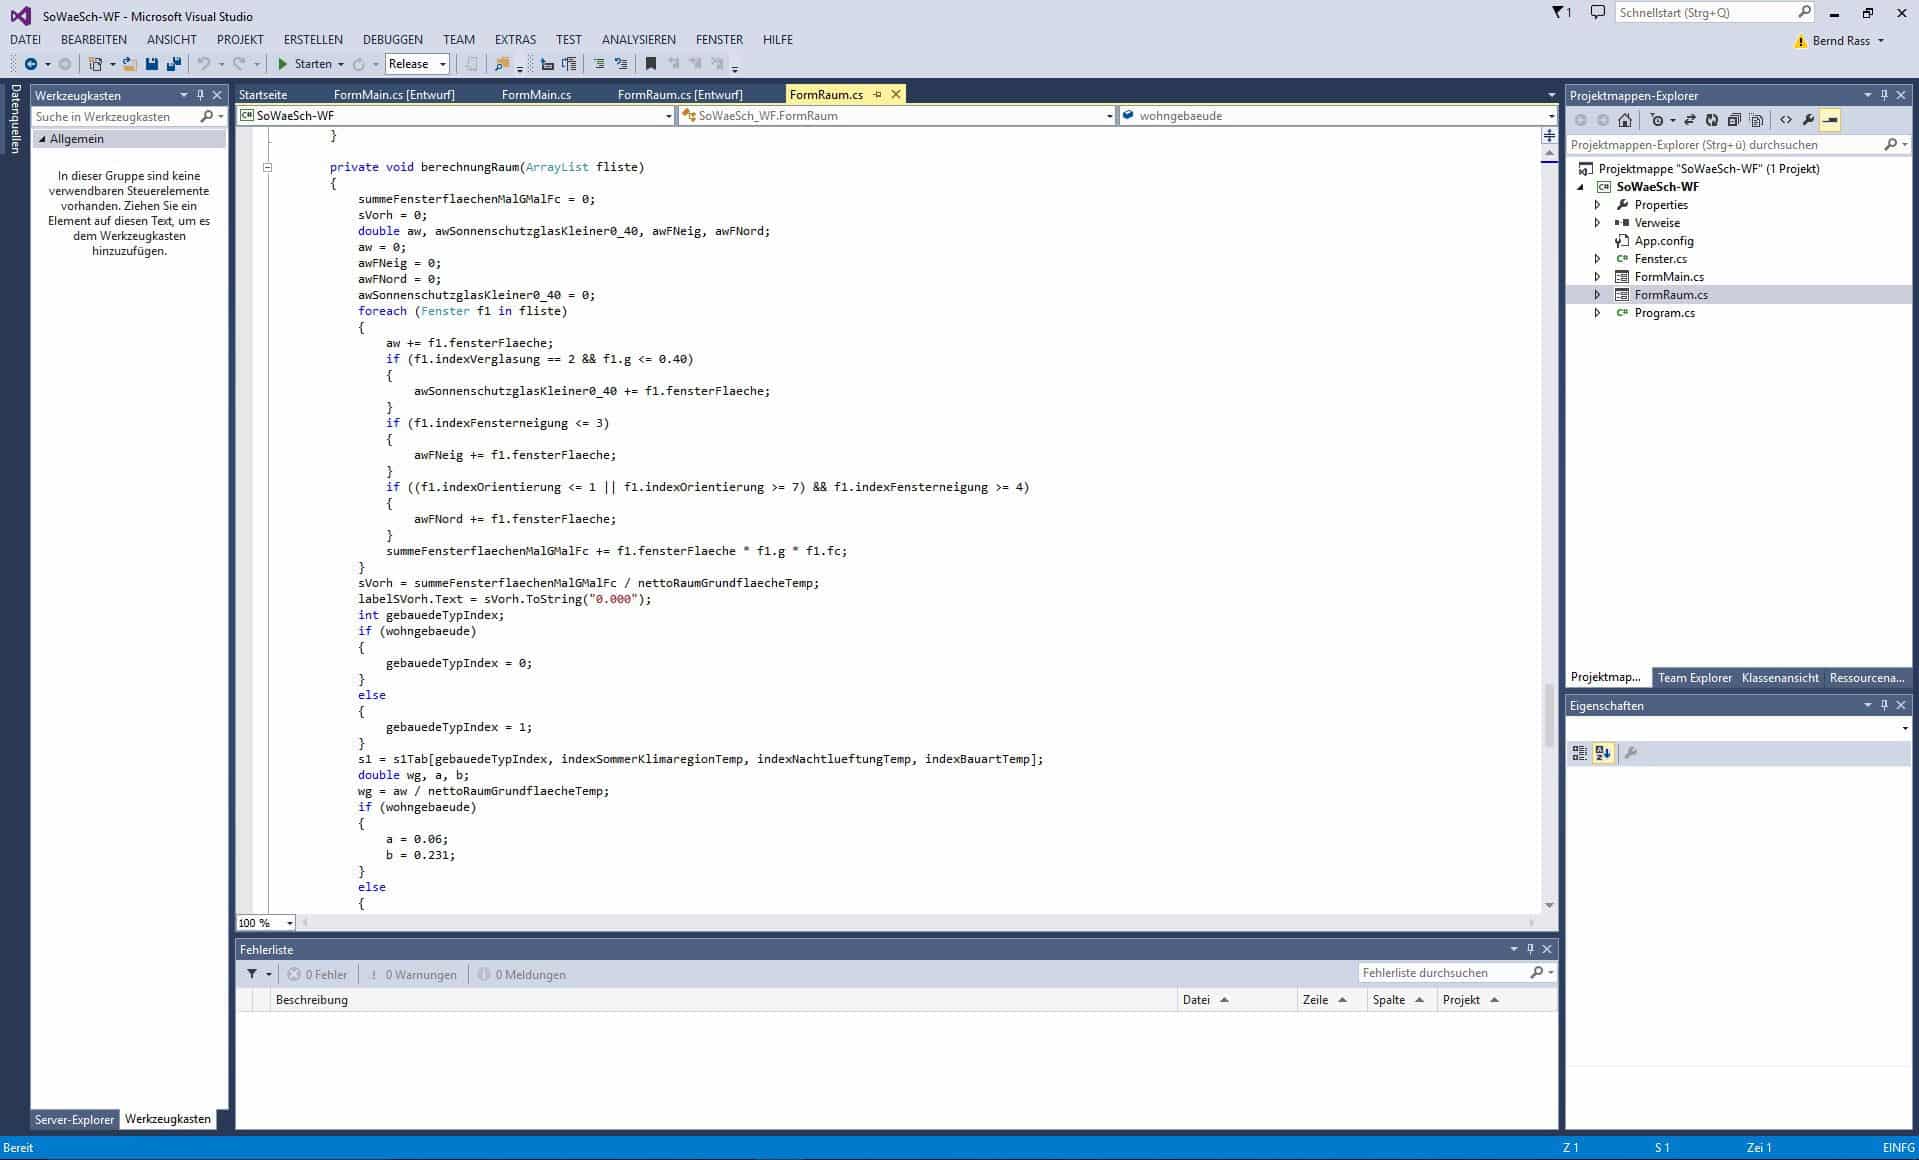Screen dimensions: 1919x1160
Task: Expand the Properties node in Solution Explorer
Action: tap(1597, 205)
